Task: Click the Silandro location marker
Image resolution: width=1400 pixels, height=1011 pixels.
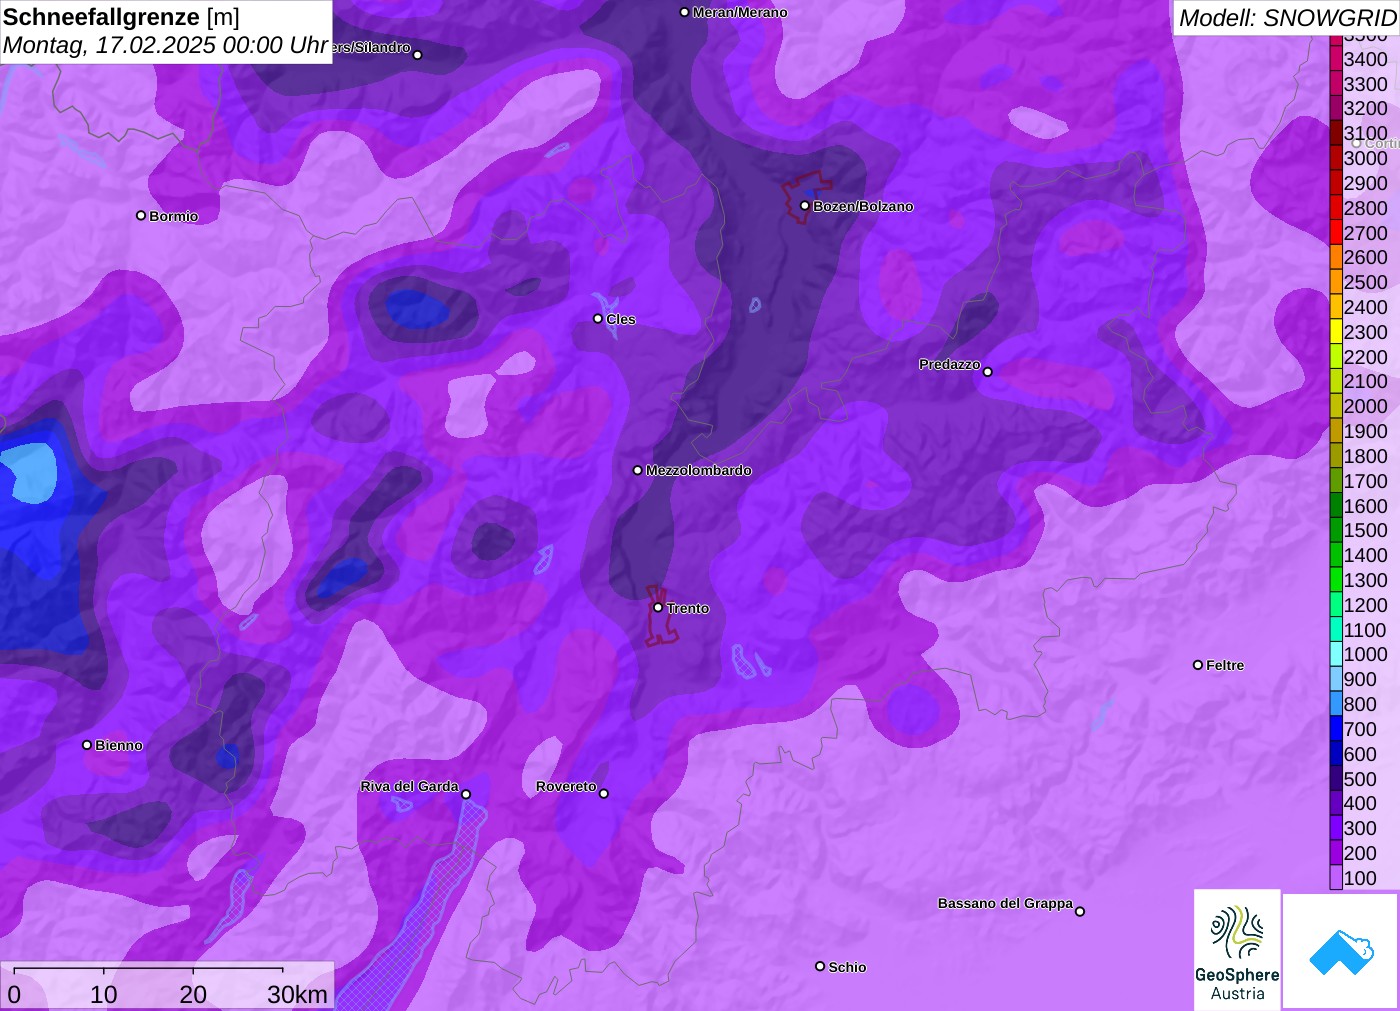Action: (418, 54)
